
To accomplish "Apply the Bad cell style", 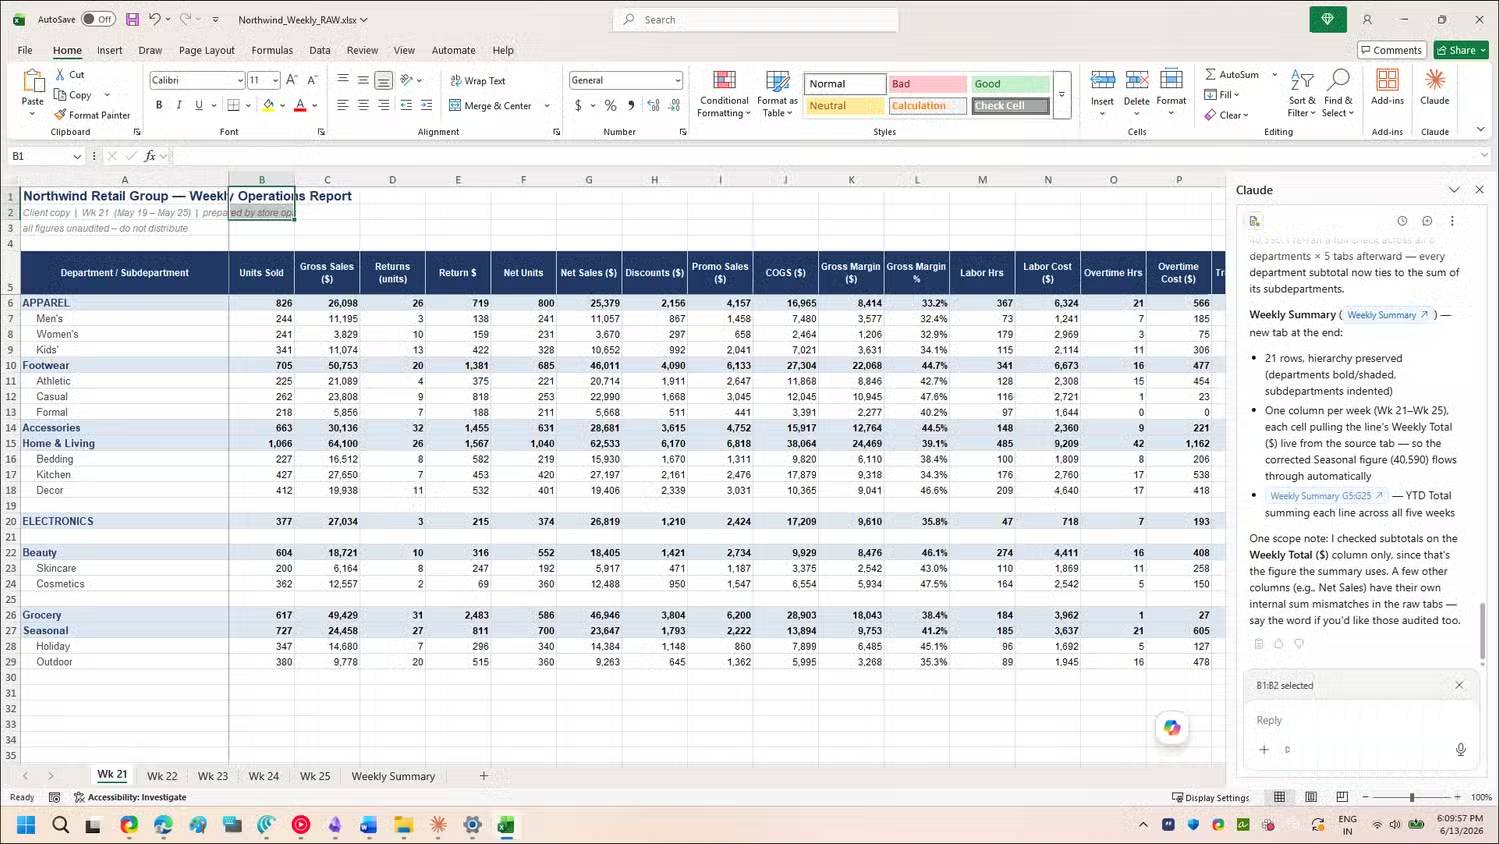I will tap(927, 84).
